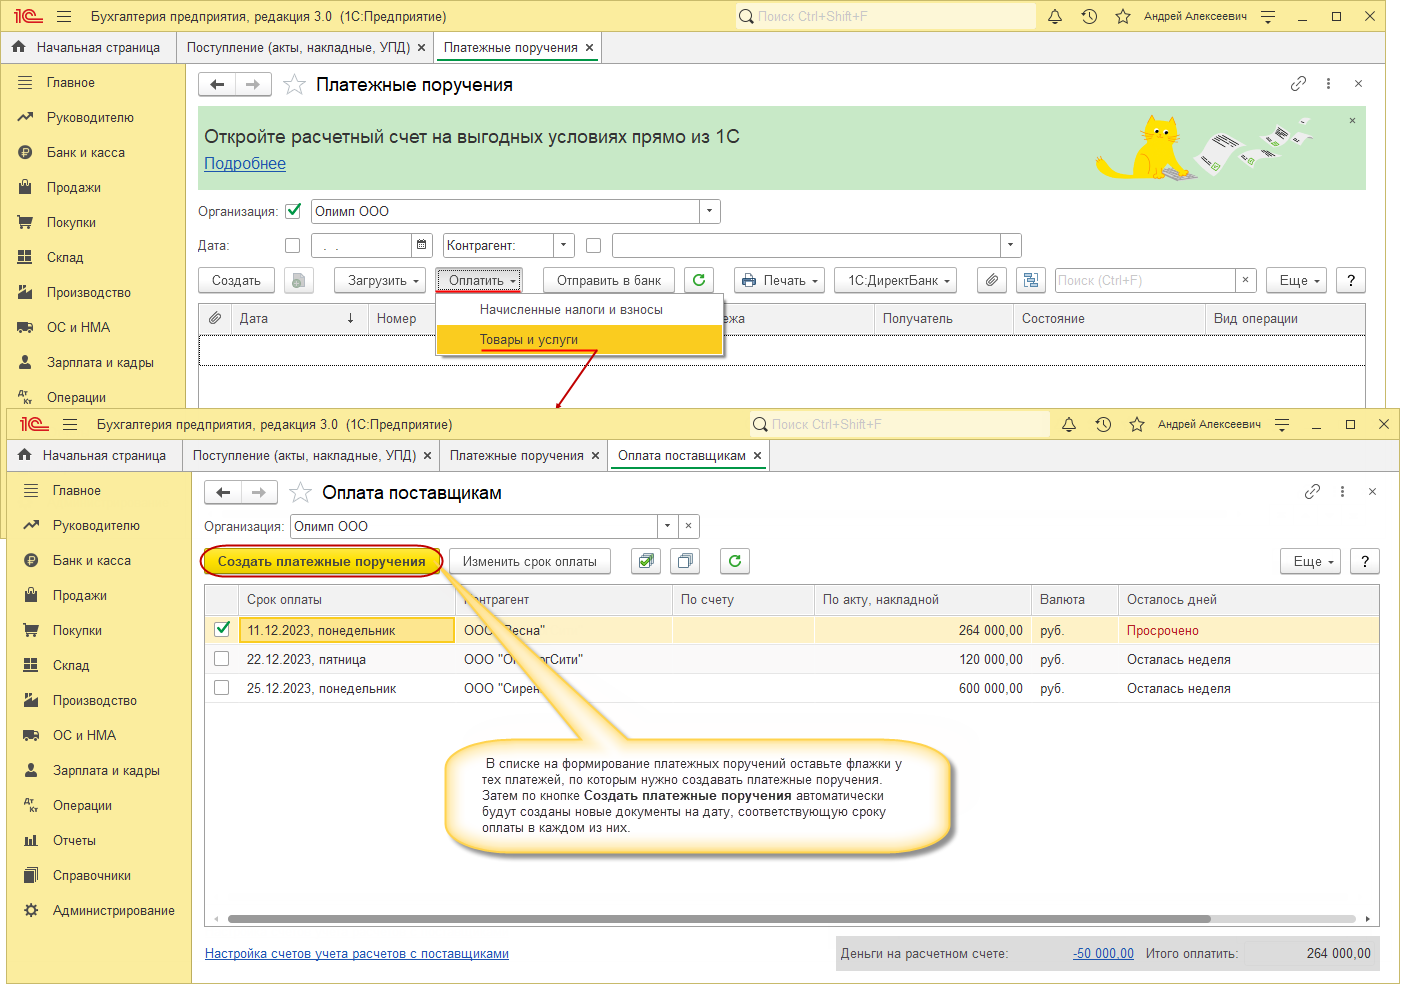Enable the Контрагент filter checkbox
Image resolution: width=1401 pixels, height=986 pixels.
pos(593,245)
